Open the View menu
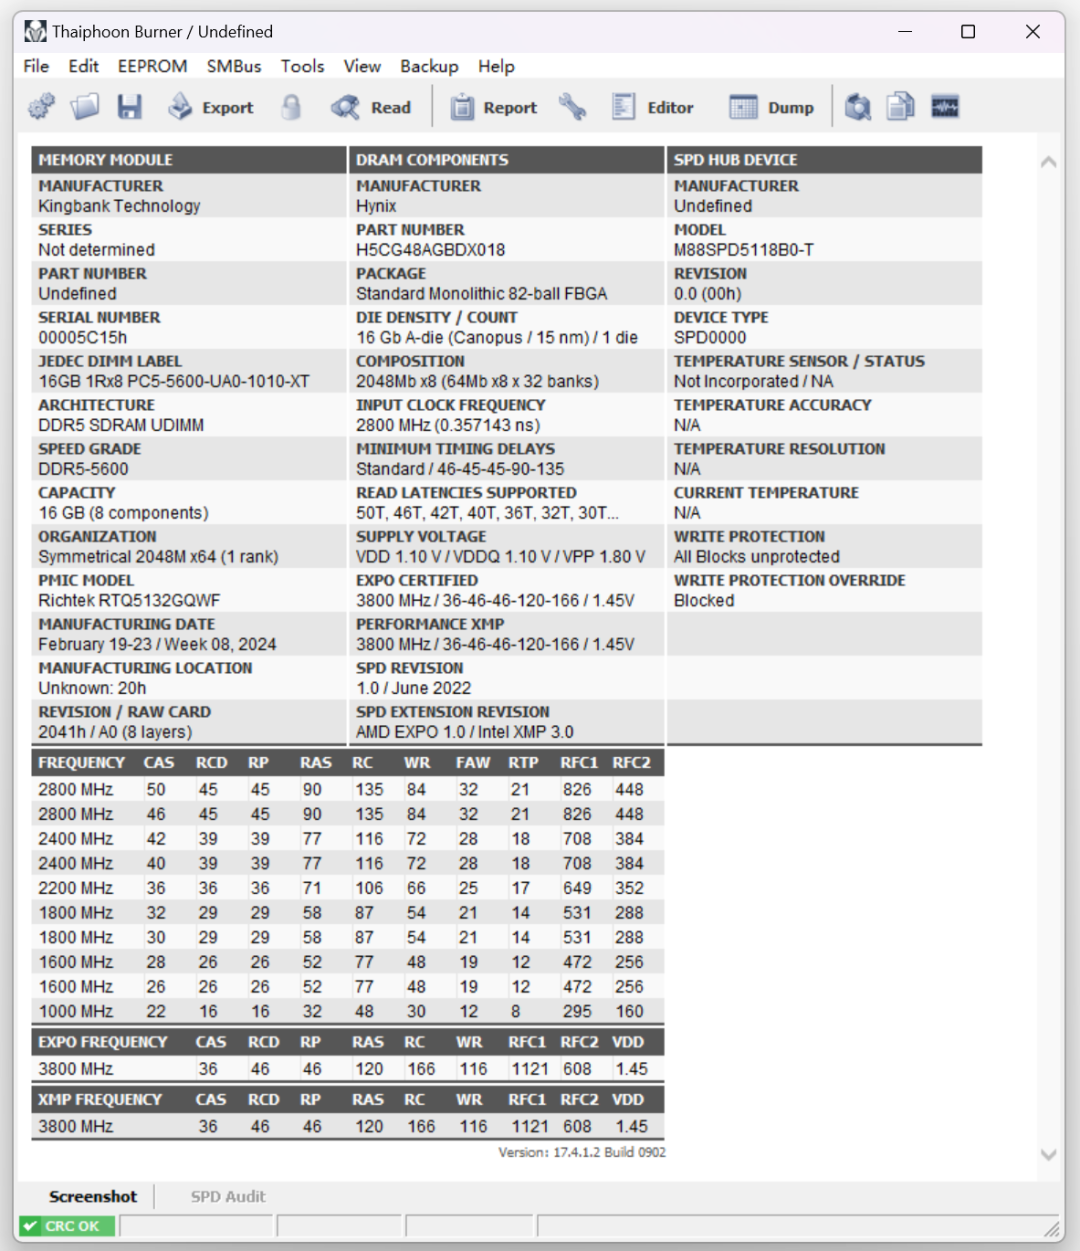The image size is (1080, 1251). [362, 66]
